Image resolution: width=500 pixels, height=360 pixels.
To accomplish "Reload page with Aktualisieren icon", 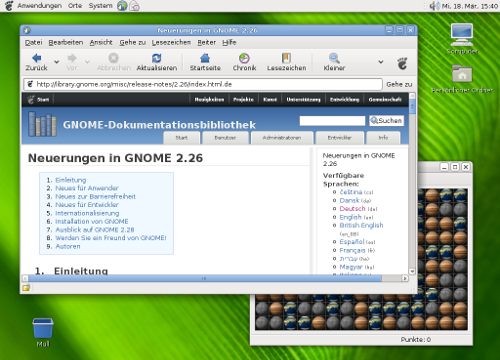I will tap(157, 58).
